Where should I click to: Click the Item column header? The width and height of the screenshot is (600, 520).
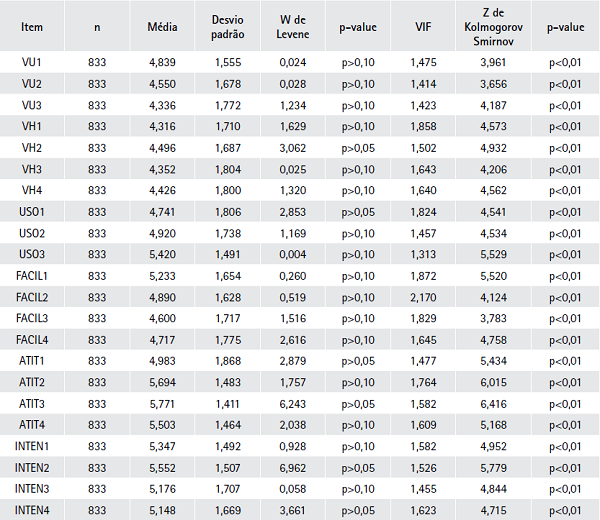click(32, 29)
